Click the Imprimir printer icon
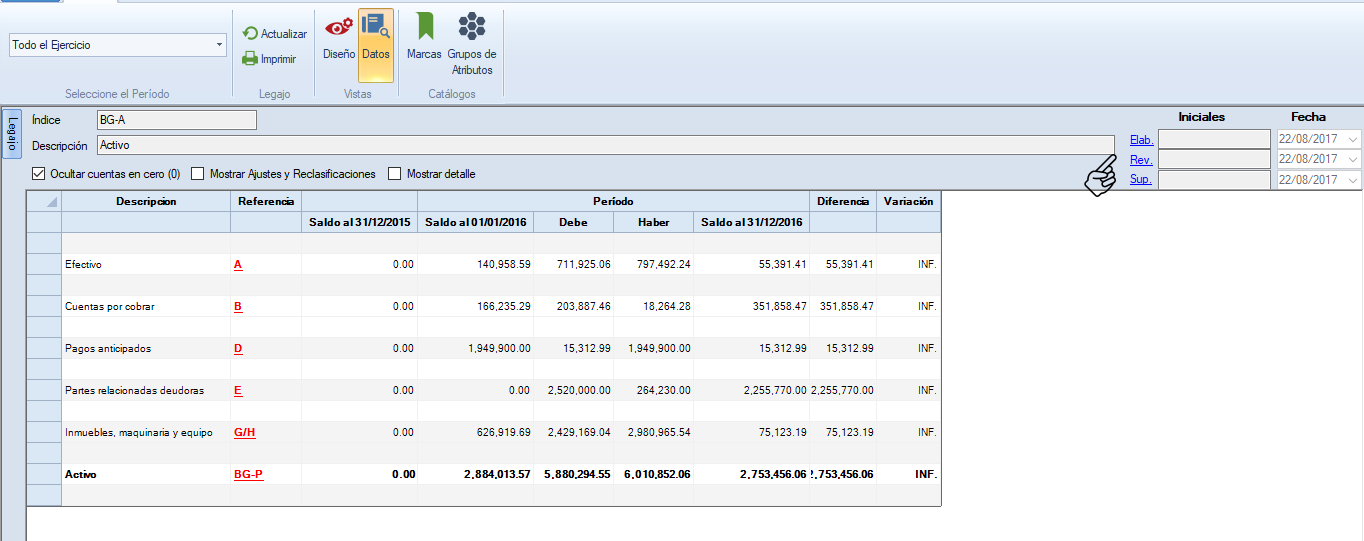 point(250,59)
